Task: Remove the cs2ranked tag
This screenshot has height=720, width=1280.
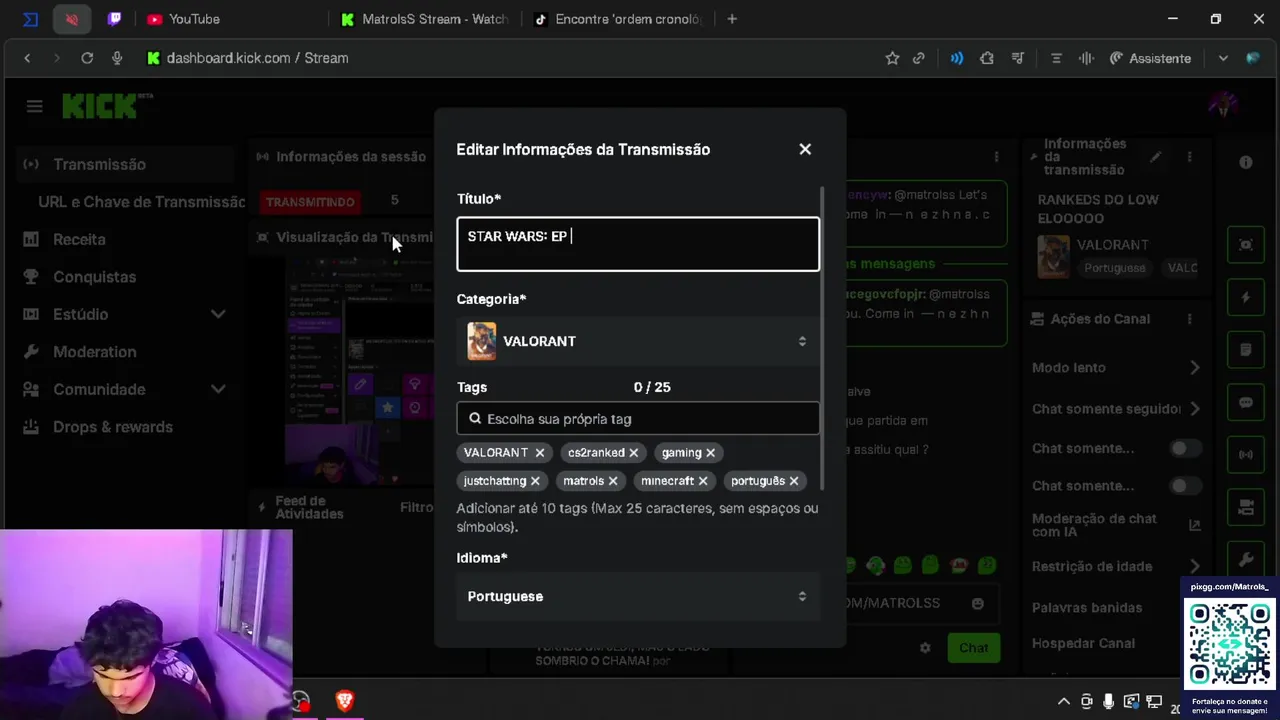Action: [x=633, y=453]
